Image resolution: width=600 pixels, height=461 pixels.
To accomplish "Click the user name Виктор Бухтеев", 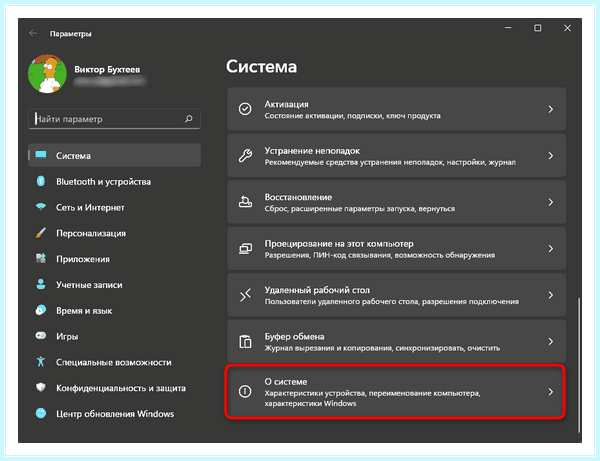I will click(x=107, y=69).
